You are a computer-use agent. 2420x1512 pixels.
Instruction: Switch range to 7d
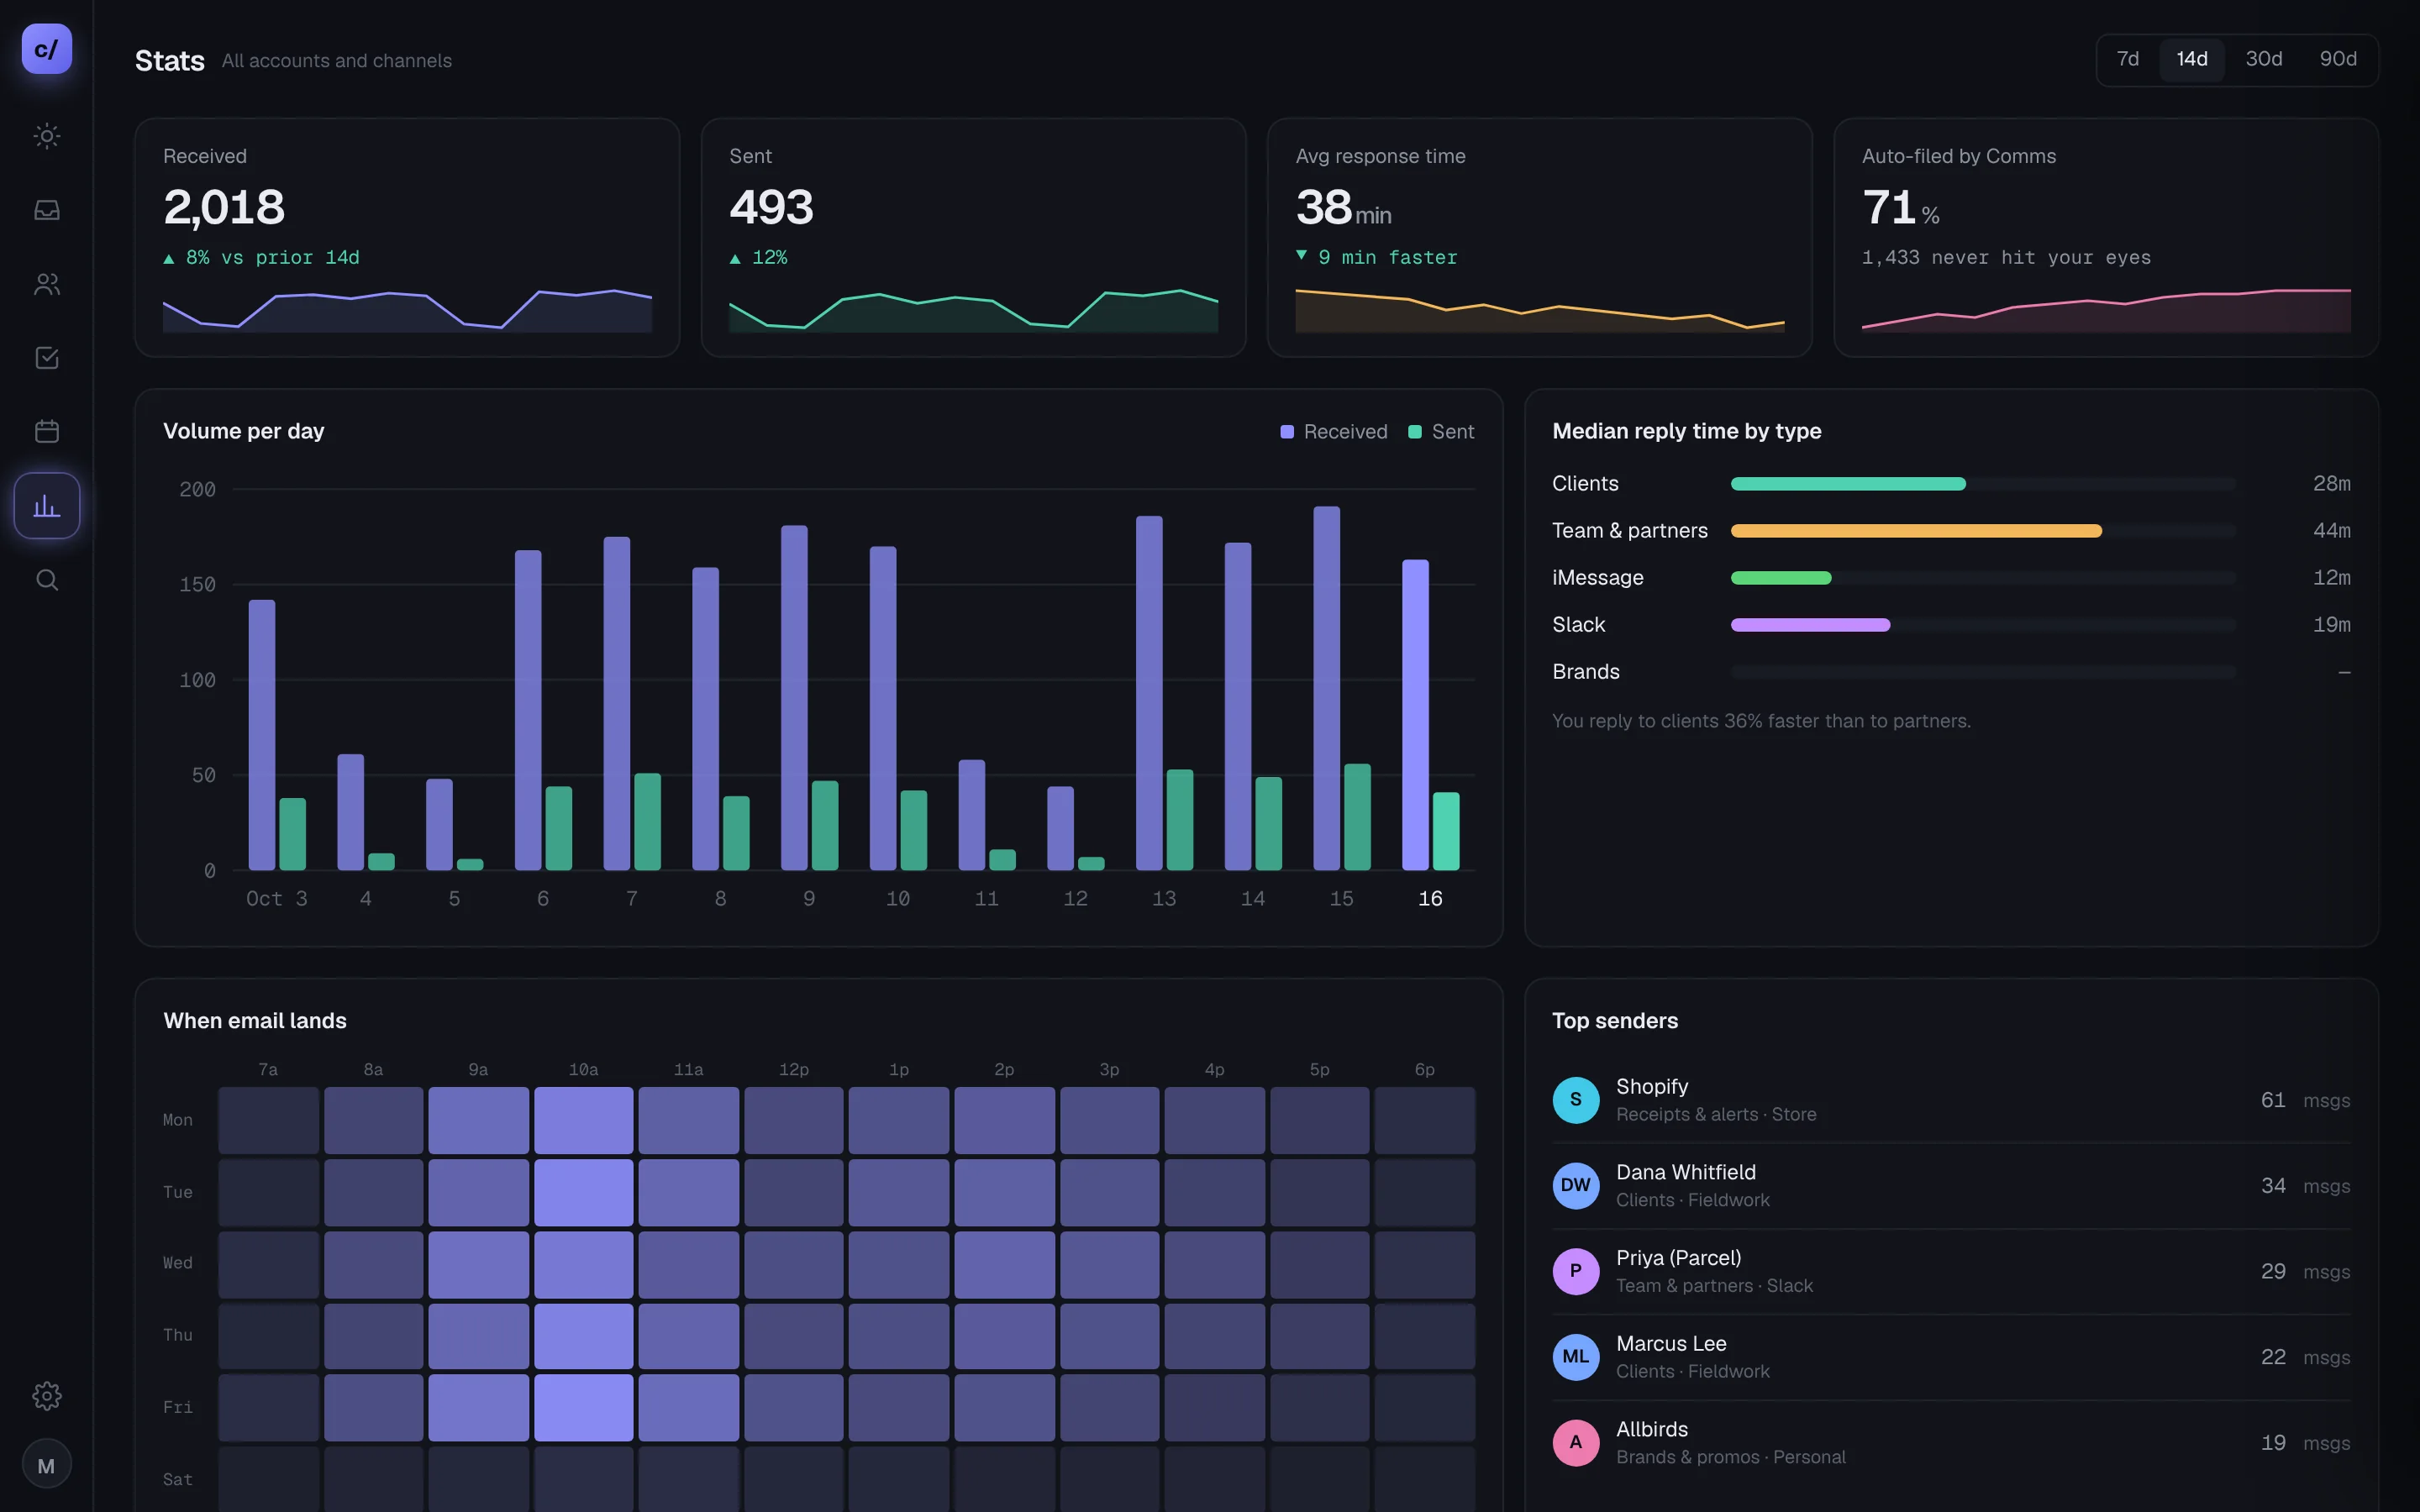click(x=2128, y=59)
